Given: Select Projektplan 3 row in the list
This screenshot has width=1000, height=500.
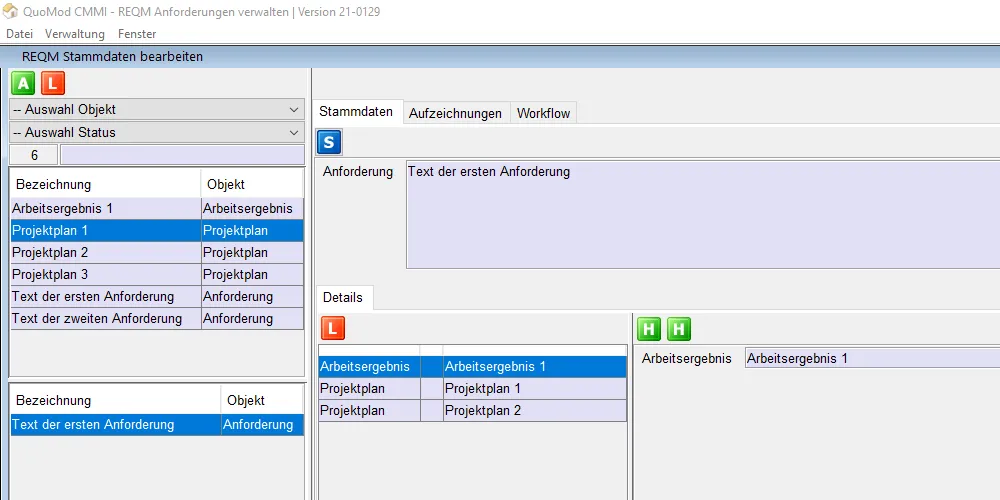Looking at the screenshot, I should click(x=105, y=274).
